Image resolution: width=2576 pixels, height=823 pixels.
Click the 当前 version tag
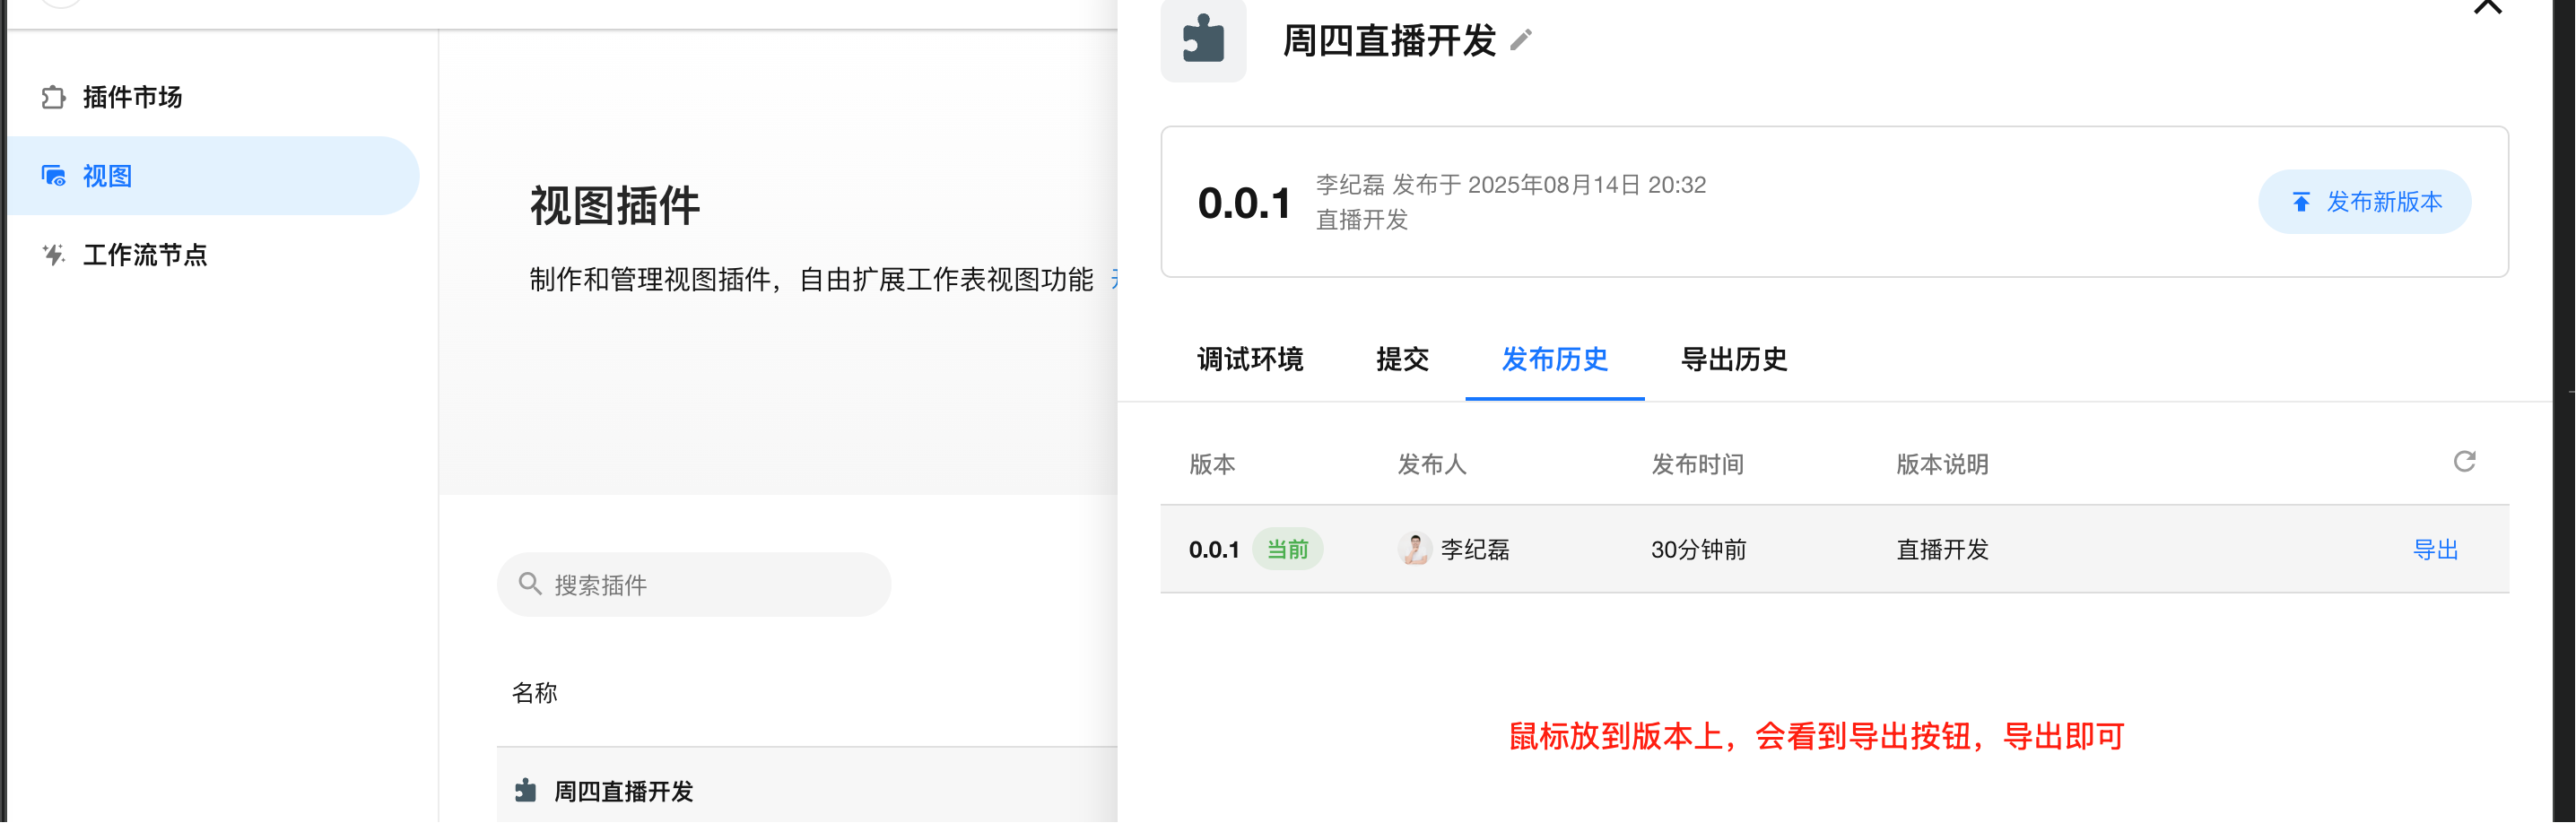1288,549
